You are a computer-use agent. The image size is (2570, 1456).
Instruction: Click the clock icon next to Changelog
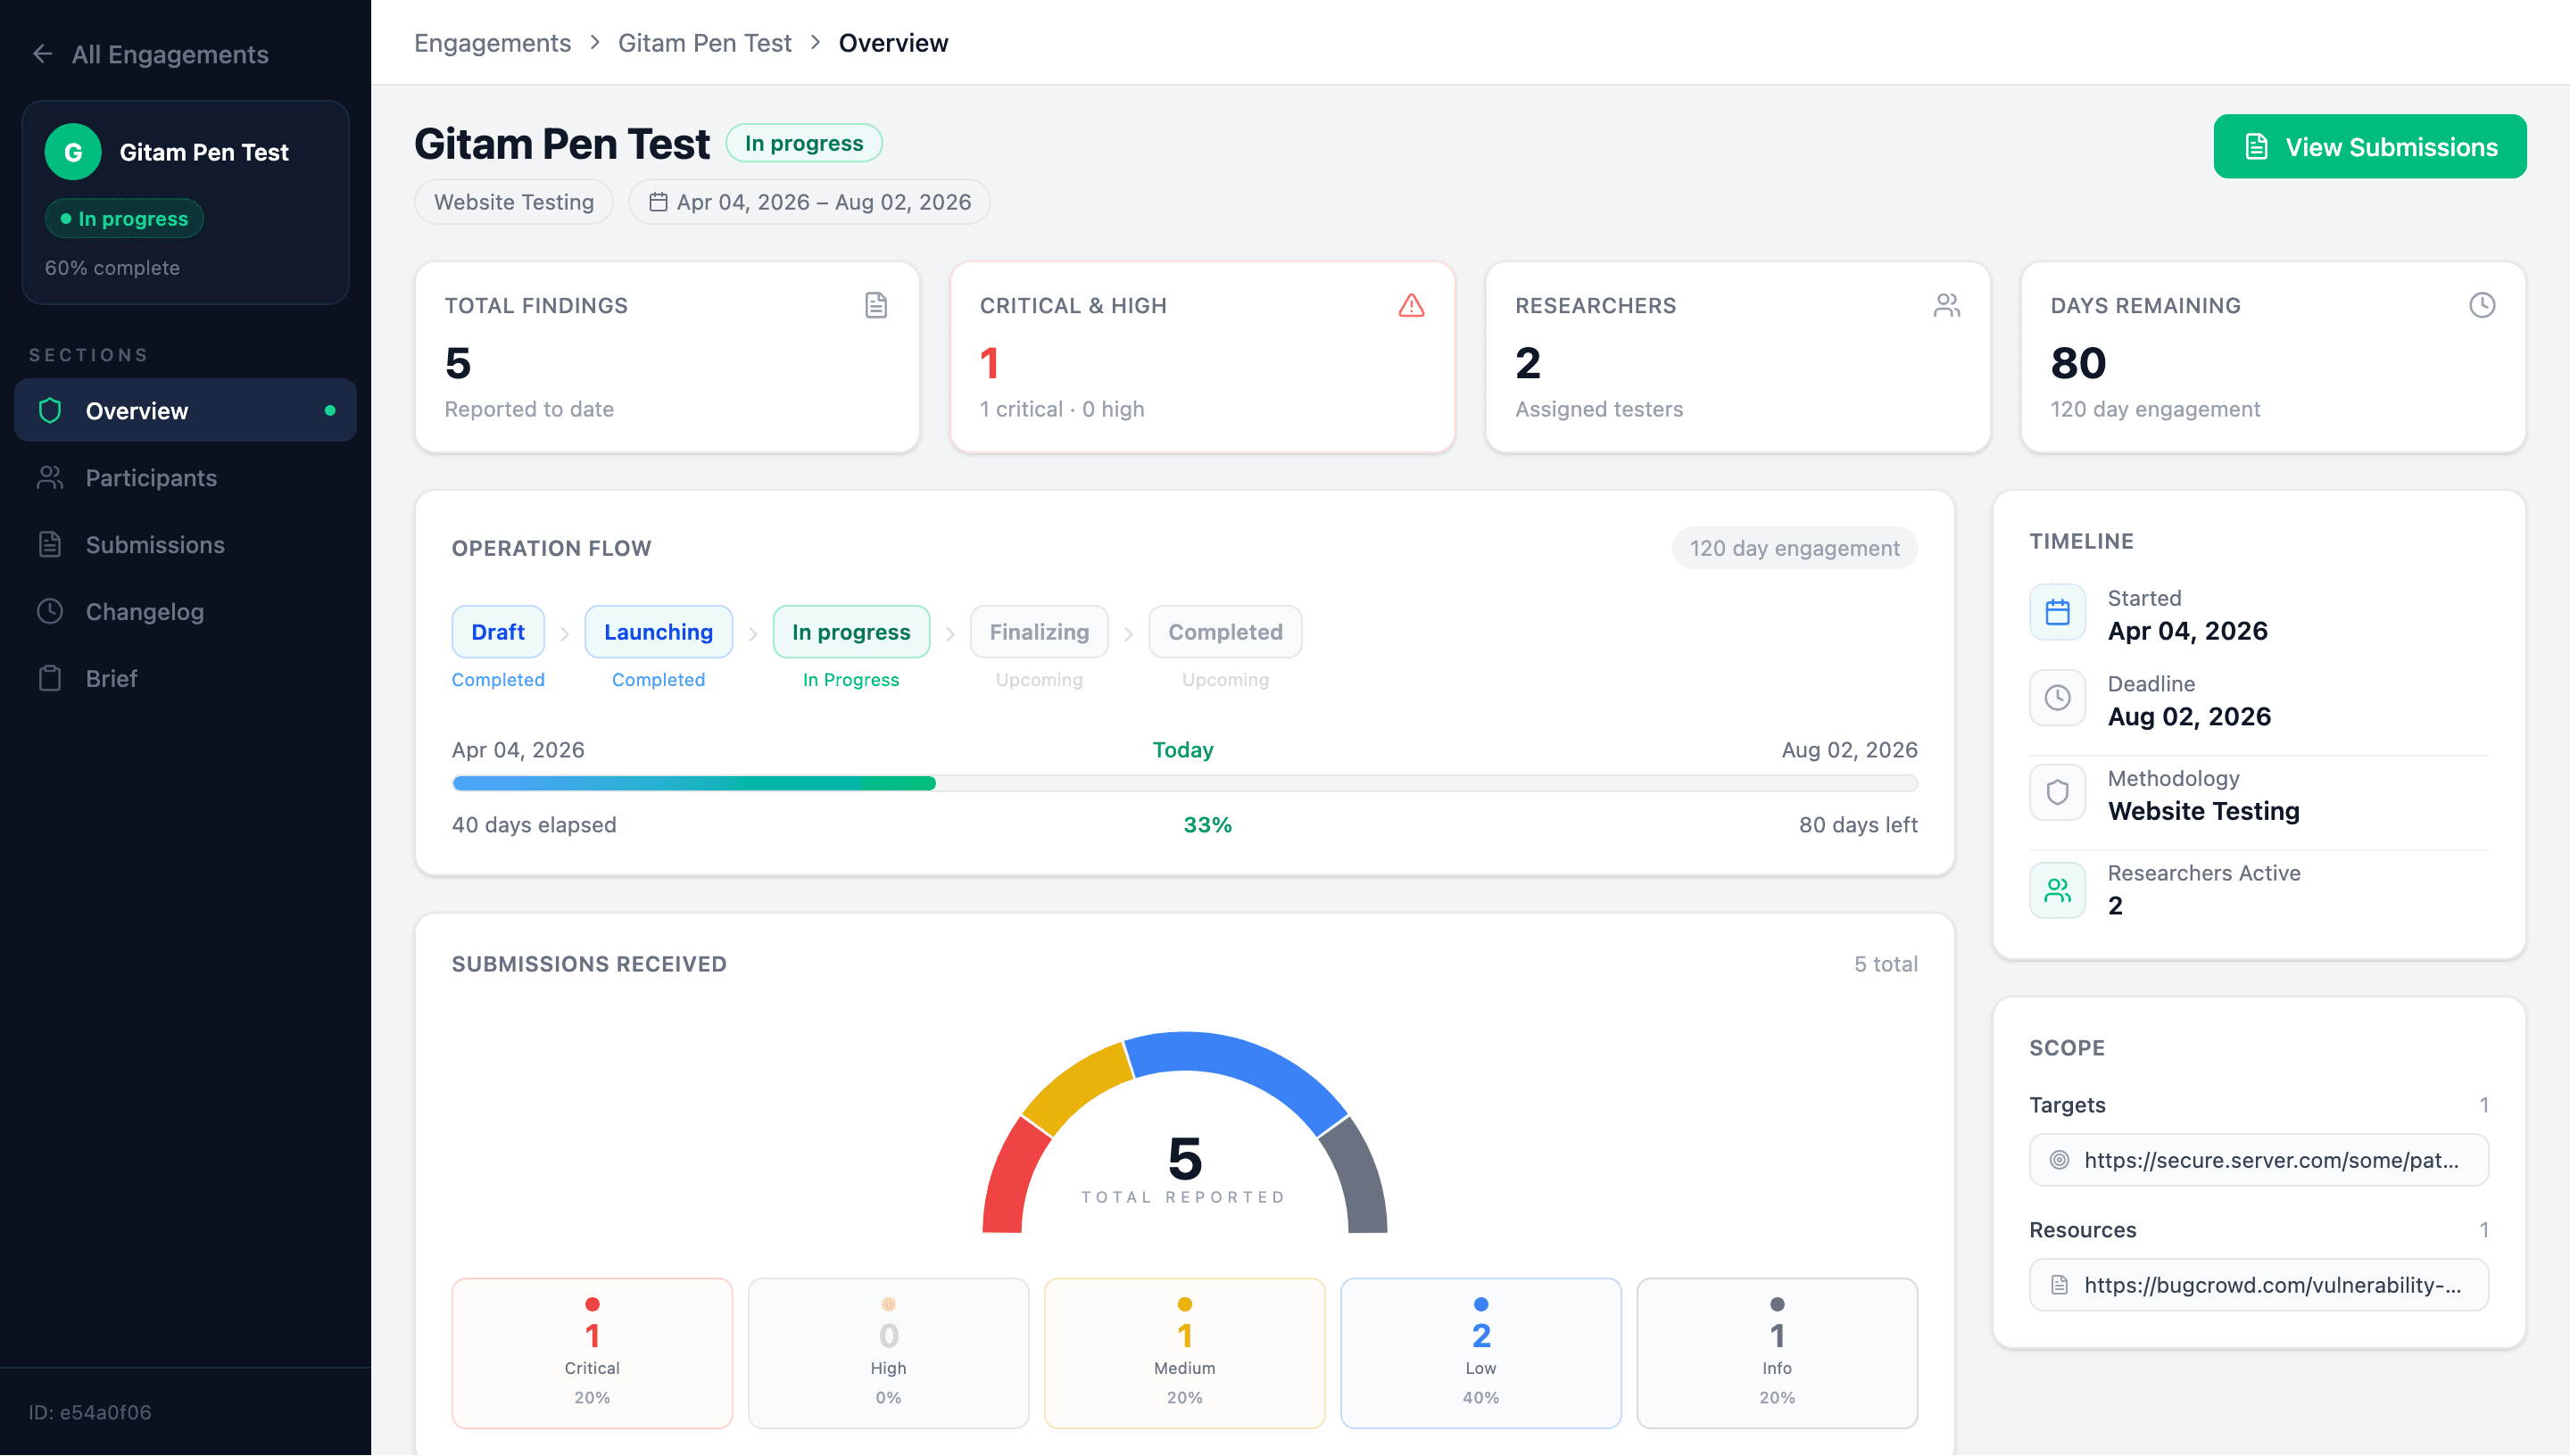point(50,612)
